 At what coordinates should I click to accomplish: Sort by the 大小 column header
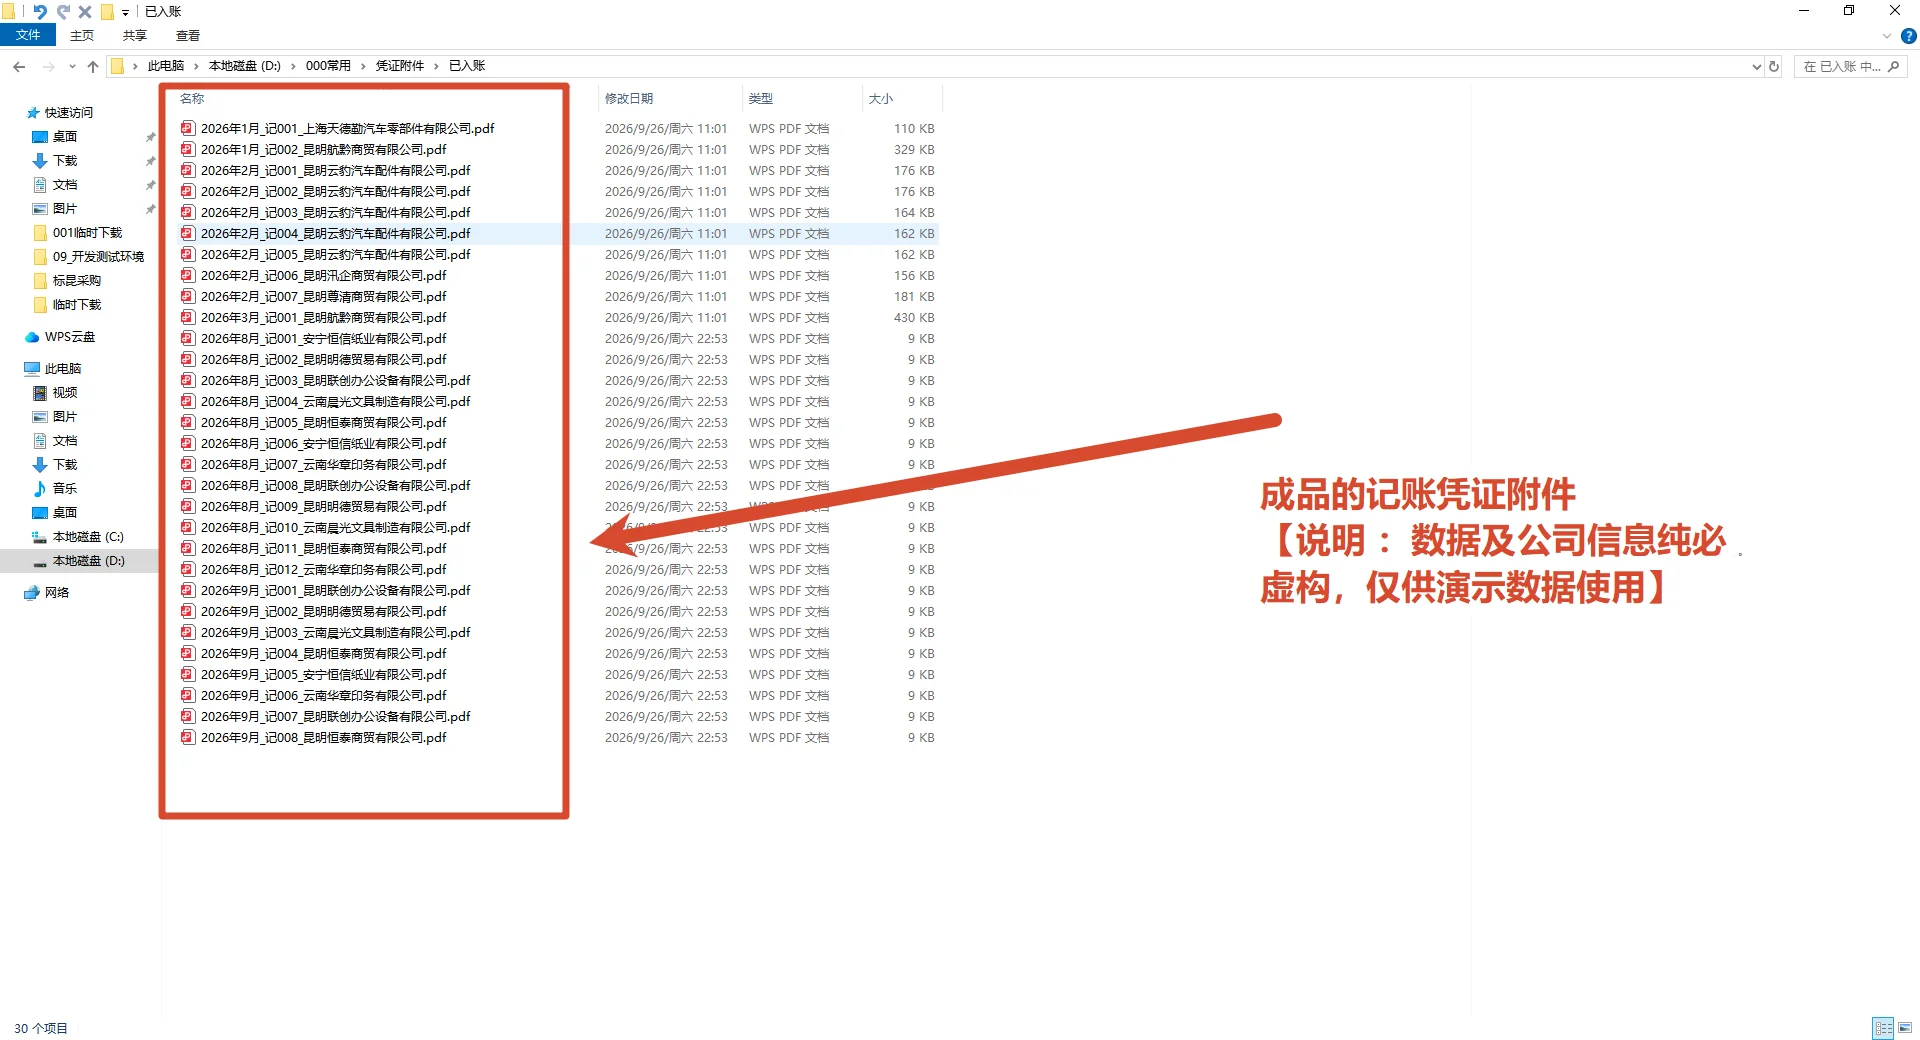(881, 99)
